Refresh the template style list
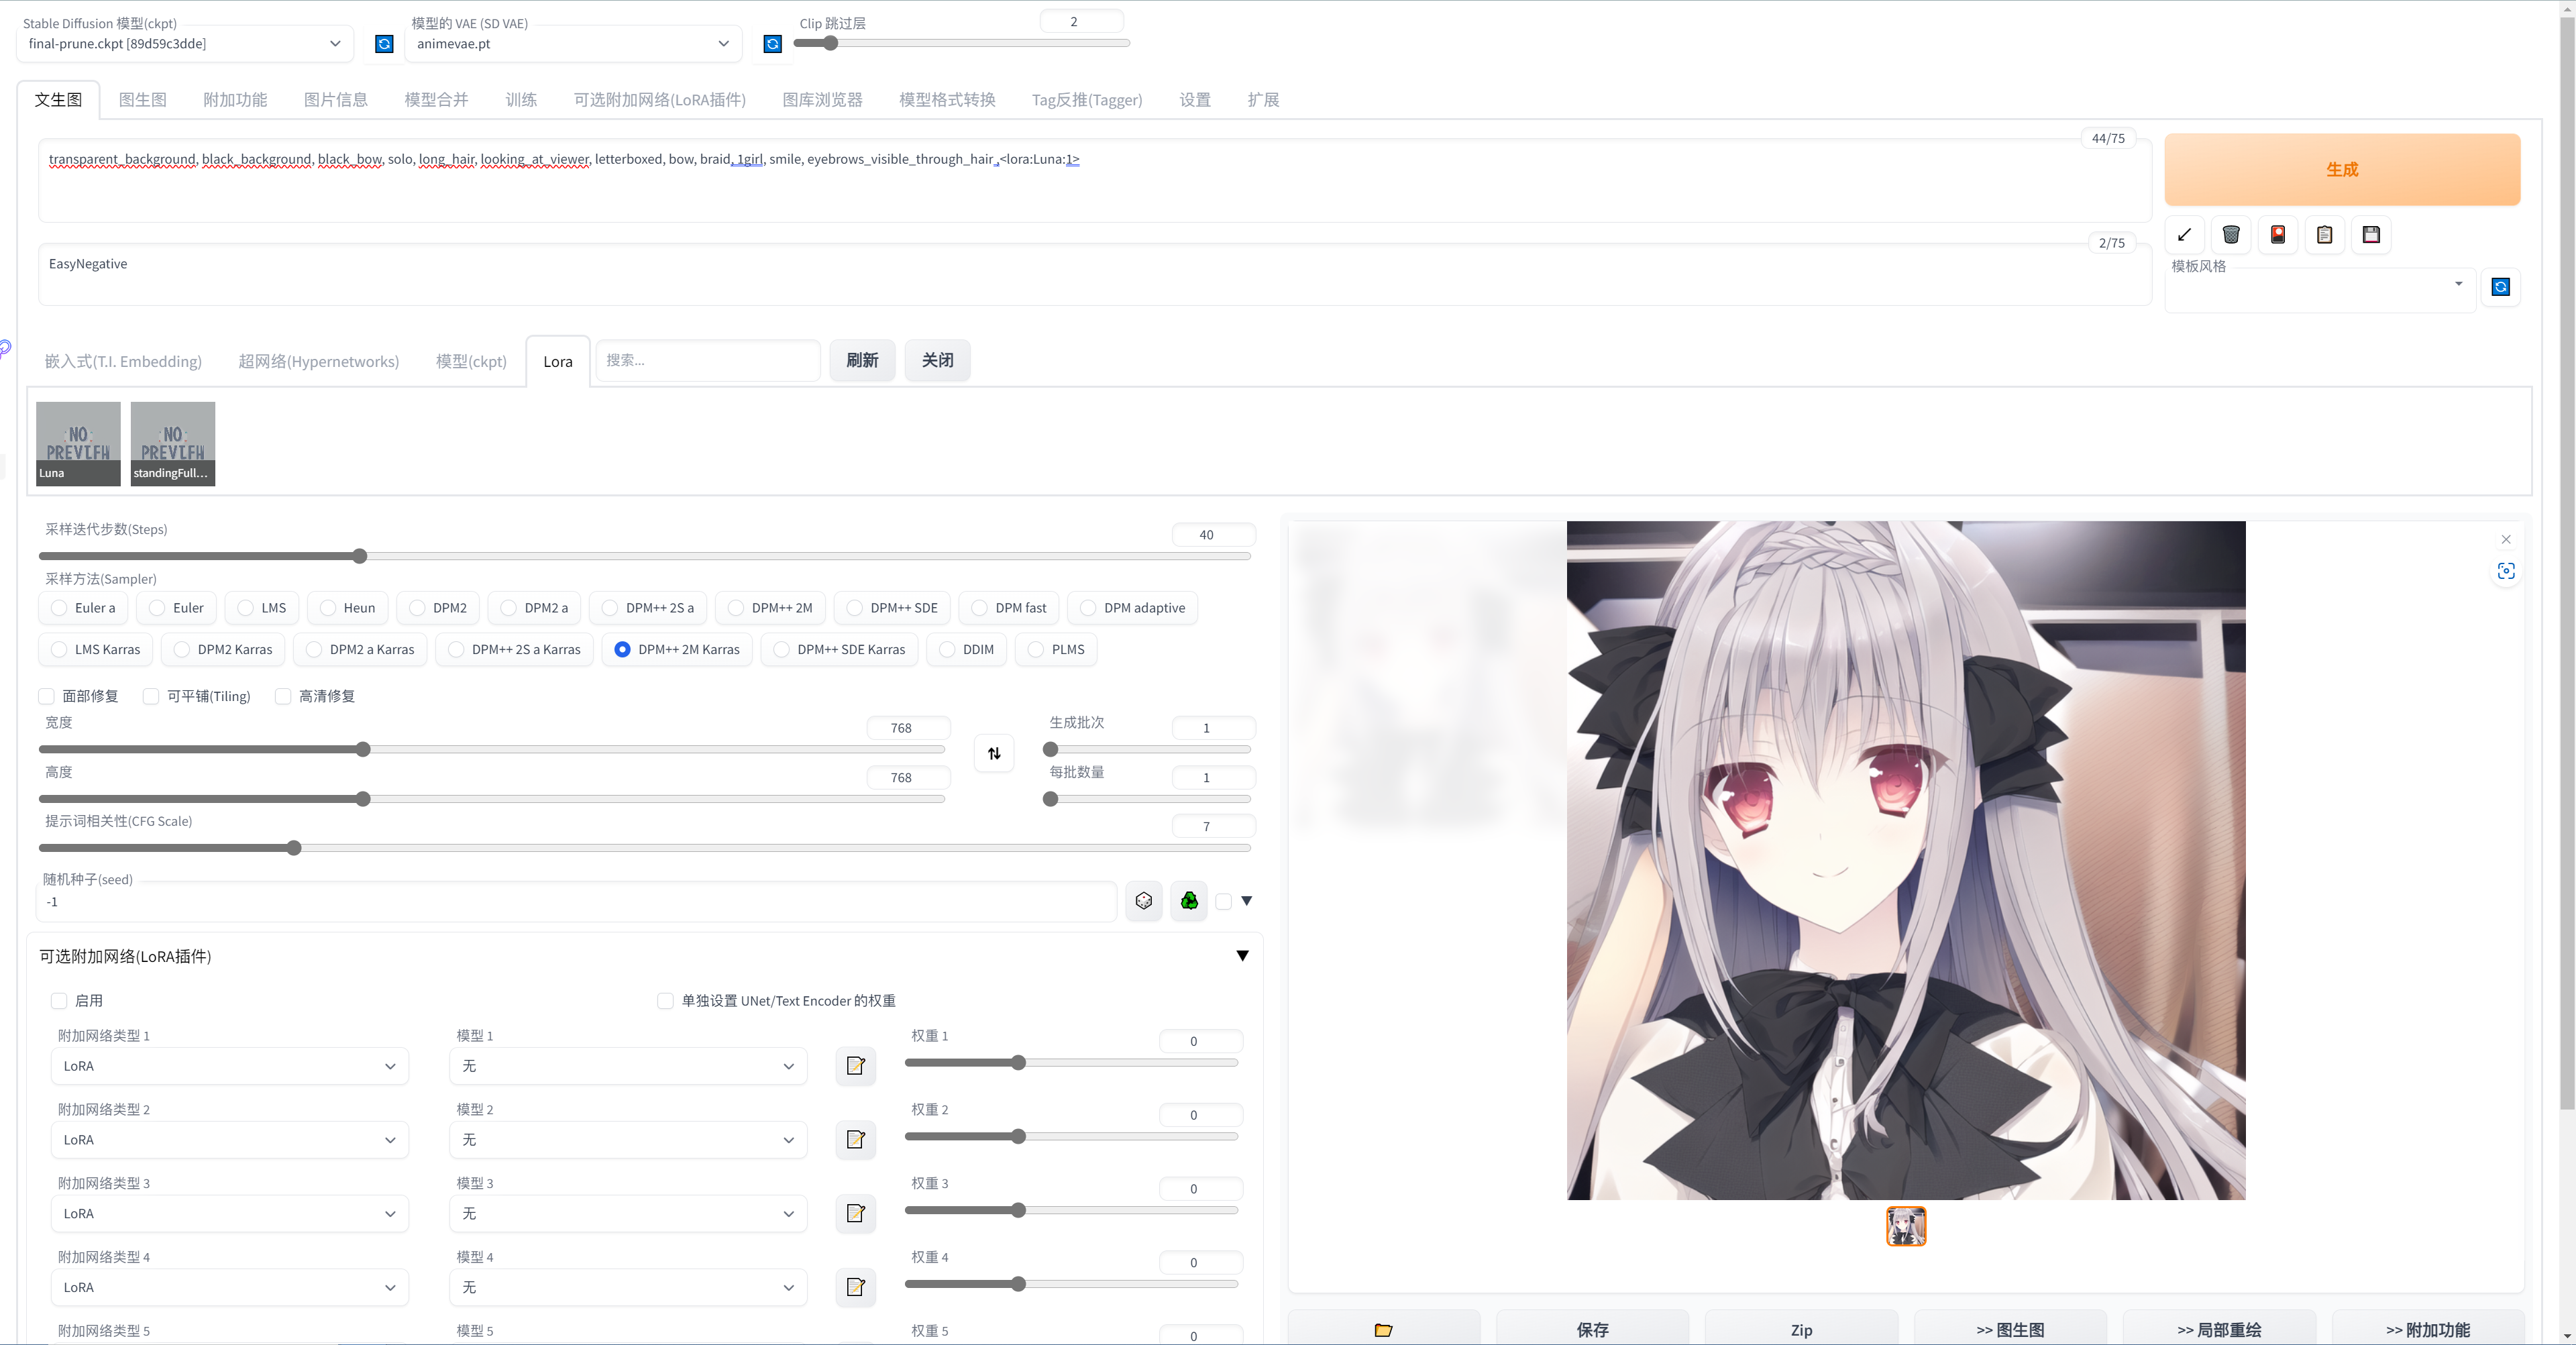Image resolution: width=2576 pixels, height=1345 pixels. pos(2500,287)
